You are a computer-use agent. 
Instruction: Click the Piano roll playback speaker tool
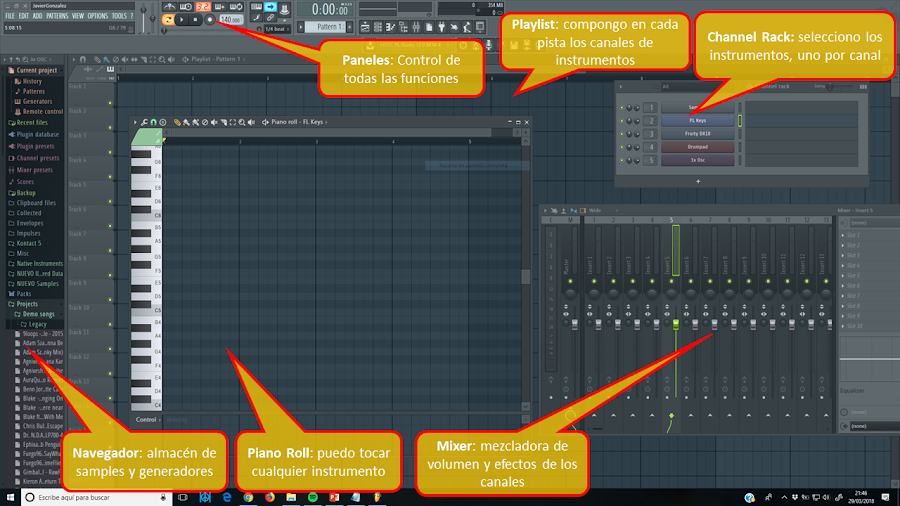(251, 122)
